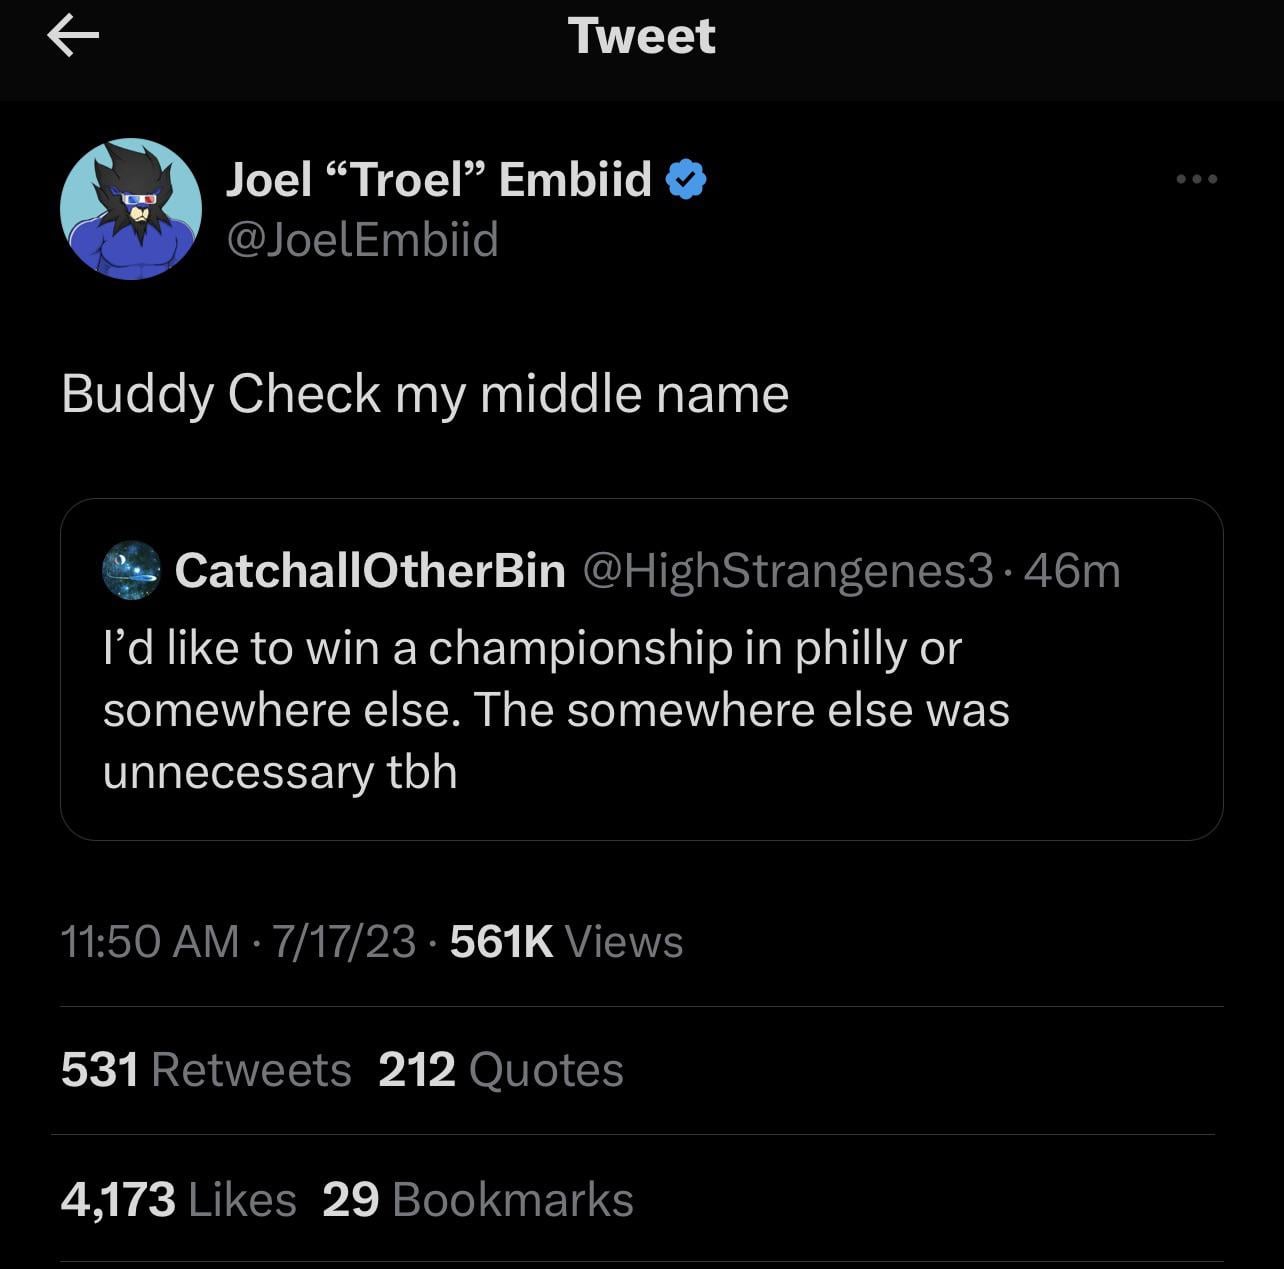Click the "Buddy Check my middle name" text
Image resolution: width=1284 pixels, height=1269 pixels.
click(x=425, y=393)
